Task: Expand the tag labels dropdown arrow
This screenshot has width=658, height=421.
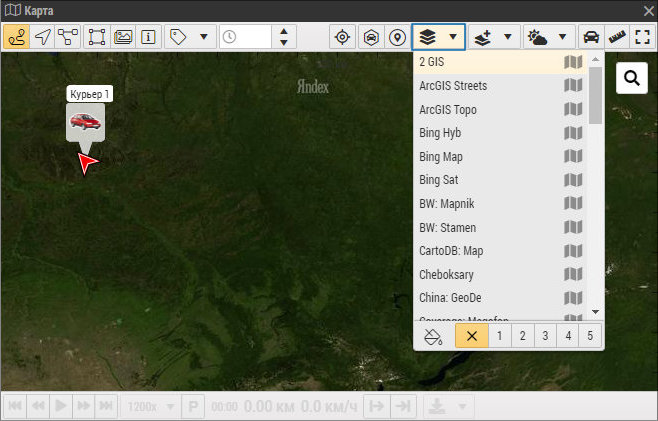Action: tap(204, 37)
